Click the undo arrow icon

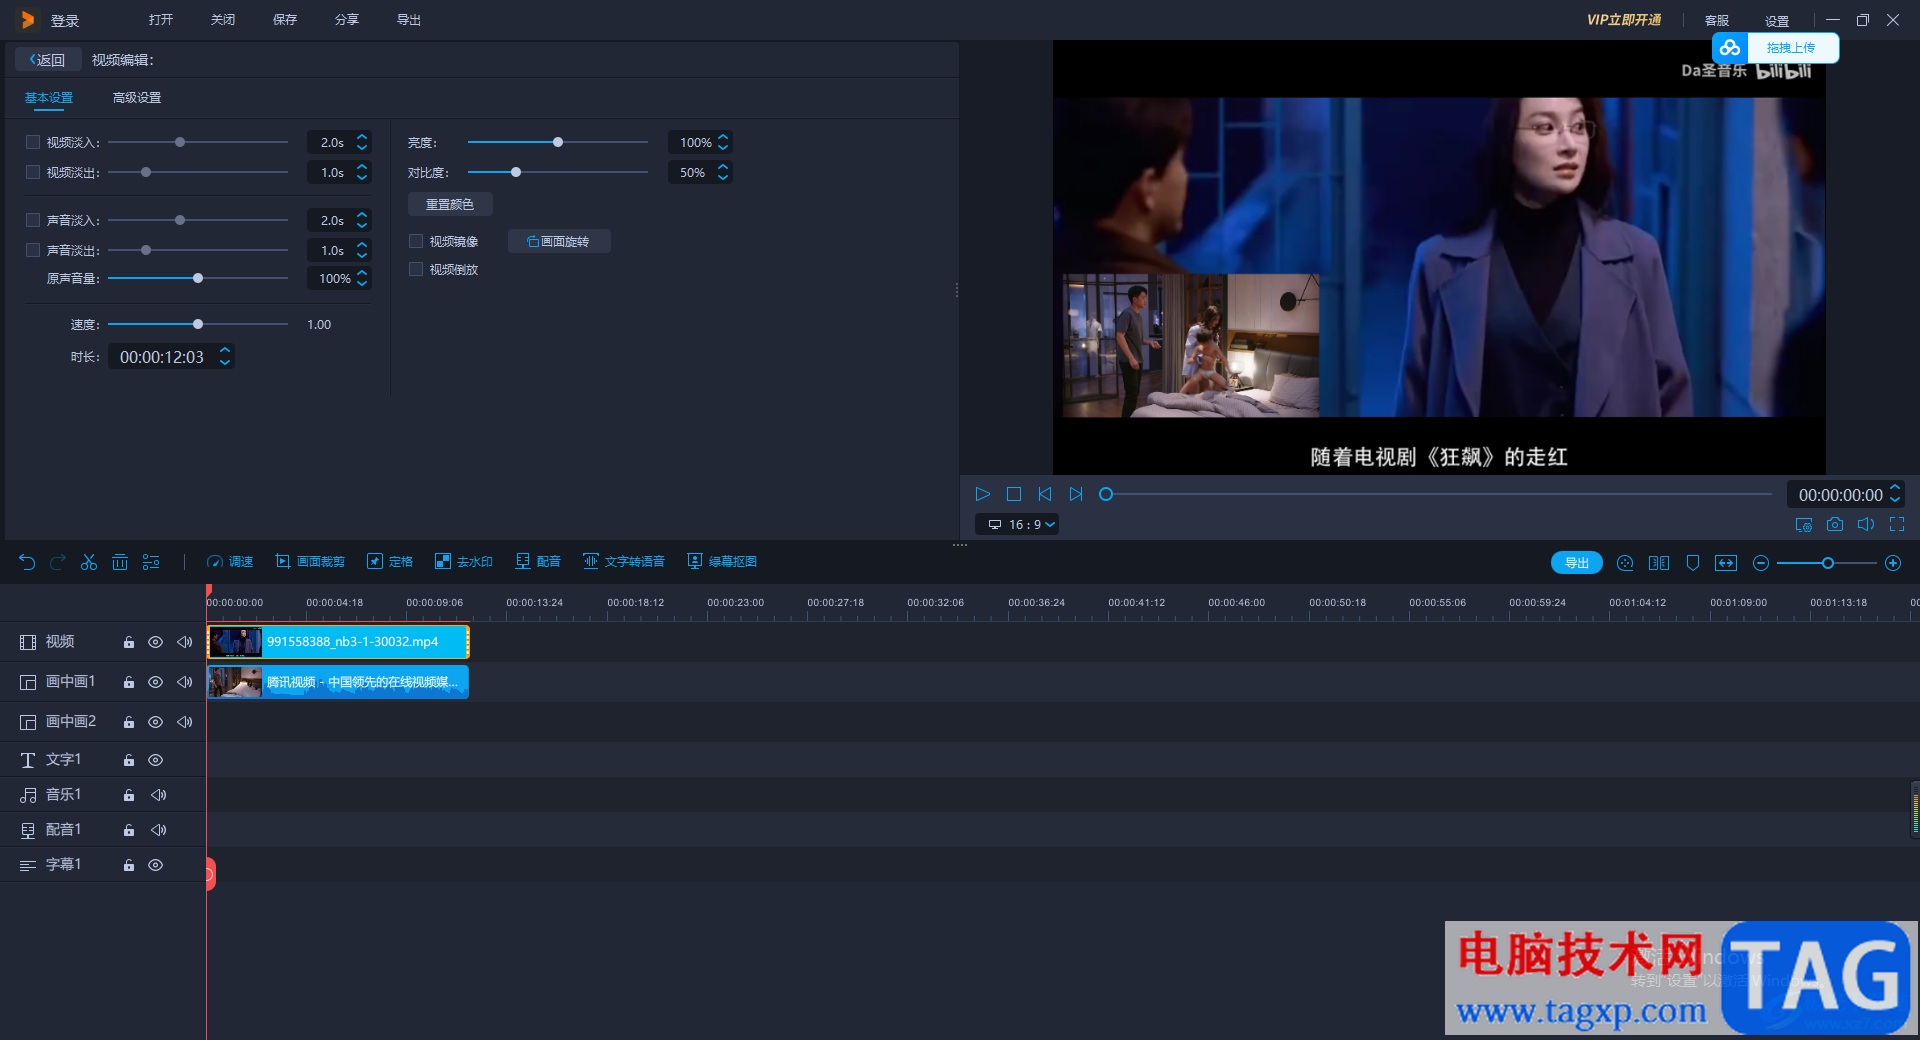[x=27, y=562]
